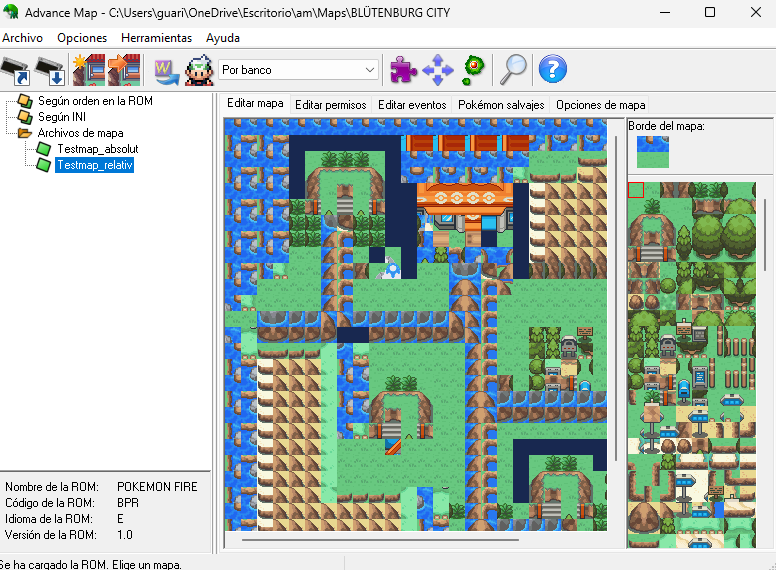Open the 'Por banco' sorting dropdown
The image size is (776, 570).
pyautogui.click(x=298, y=70)
